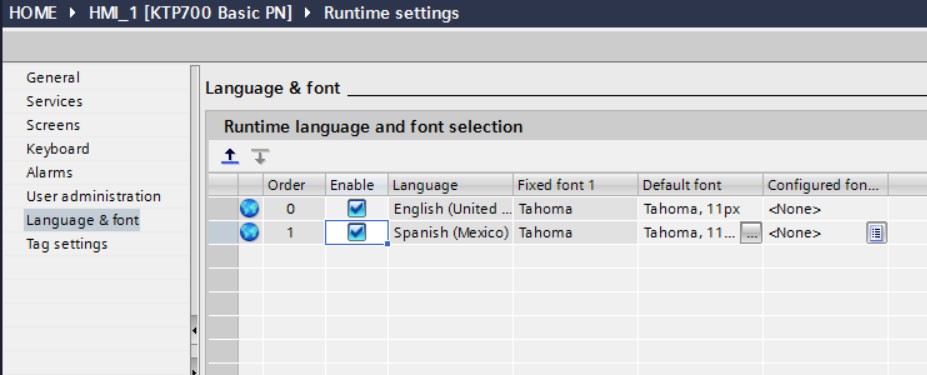The image size is (927, 375).
Task: Select globe icon of English row
Action: coord(249,209)
